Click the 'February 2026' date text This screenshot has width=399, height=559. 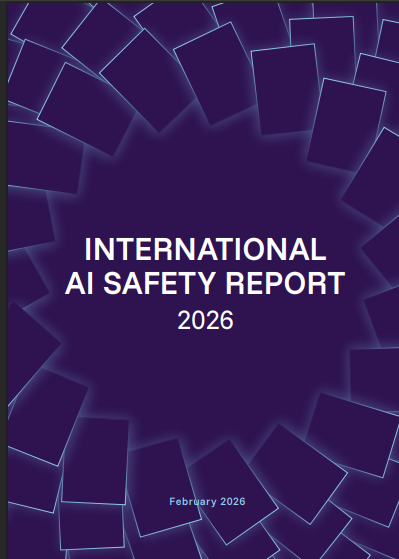point(207,502)
